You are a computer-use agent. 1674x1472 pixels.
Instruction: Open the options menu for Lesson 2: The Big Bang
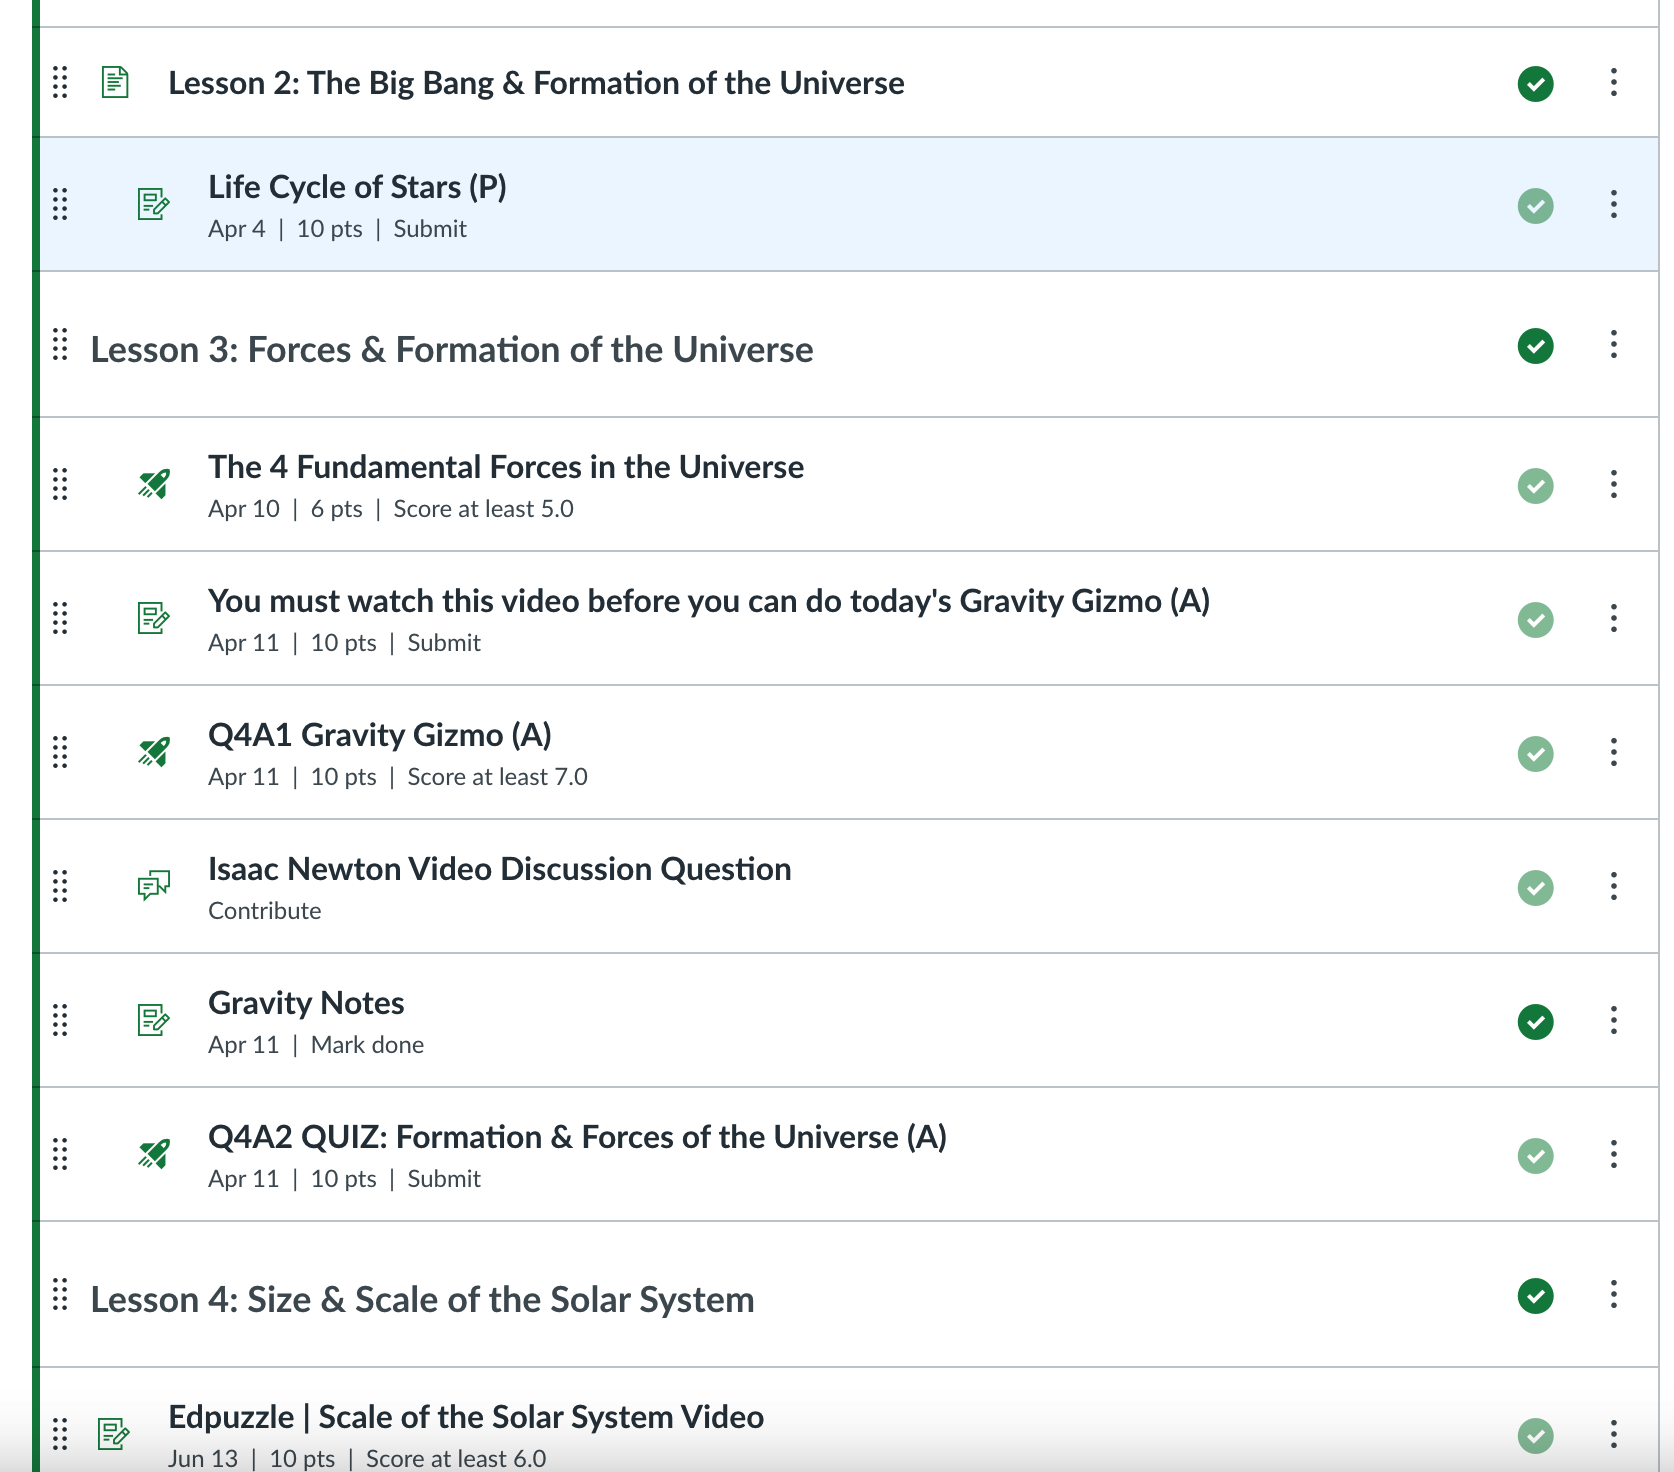(x=1613, y=82)
